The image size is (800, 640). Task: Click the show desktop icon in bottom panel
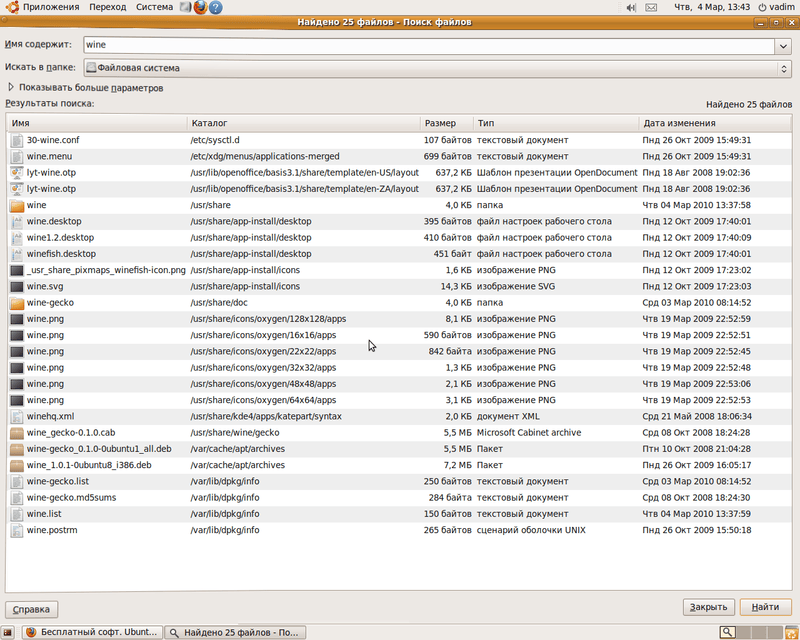pos(10,632)
